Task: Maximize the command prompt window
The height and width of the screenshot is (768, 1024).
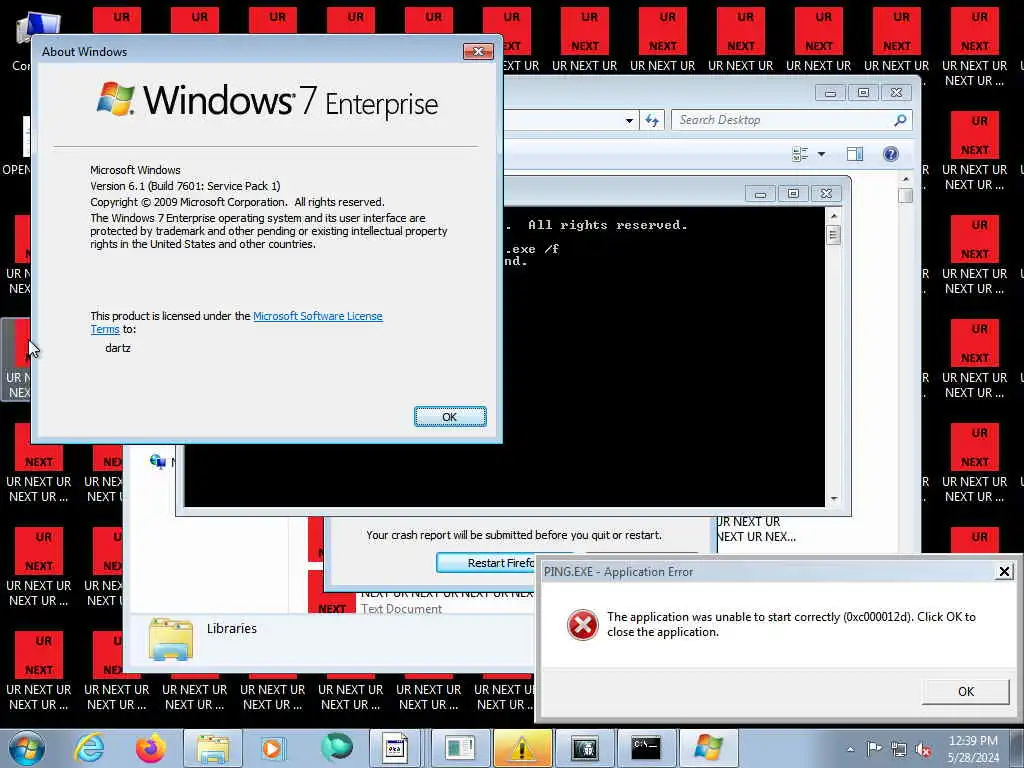Action: click(793, 194)
